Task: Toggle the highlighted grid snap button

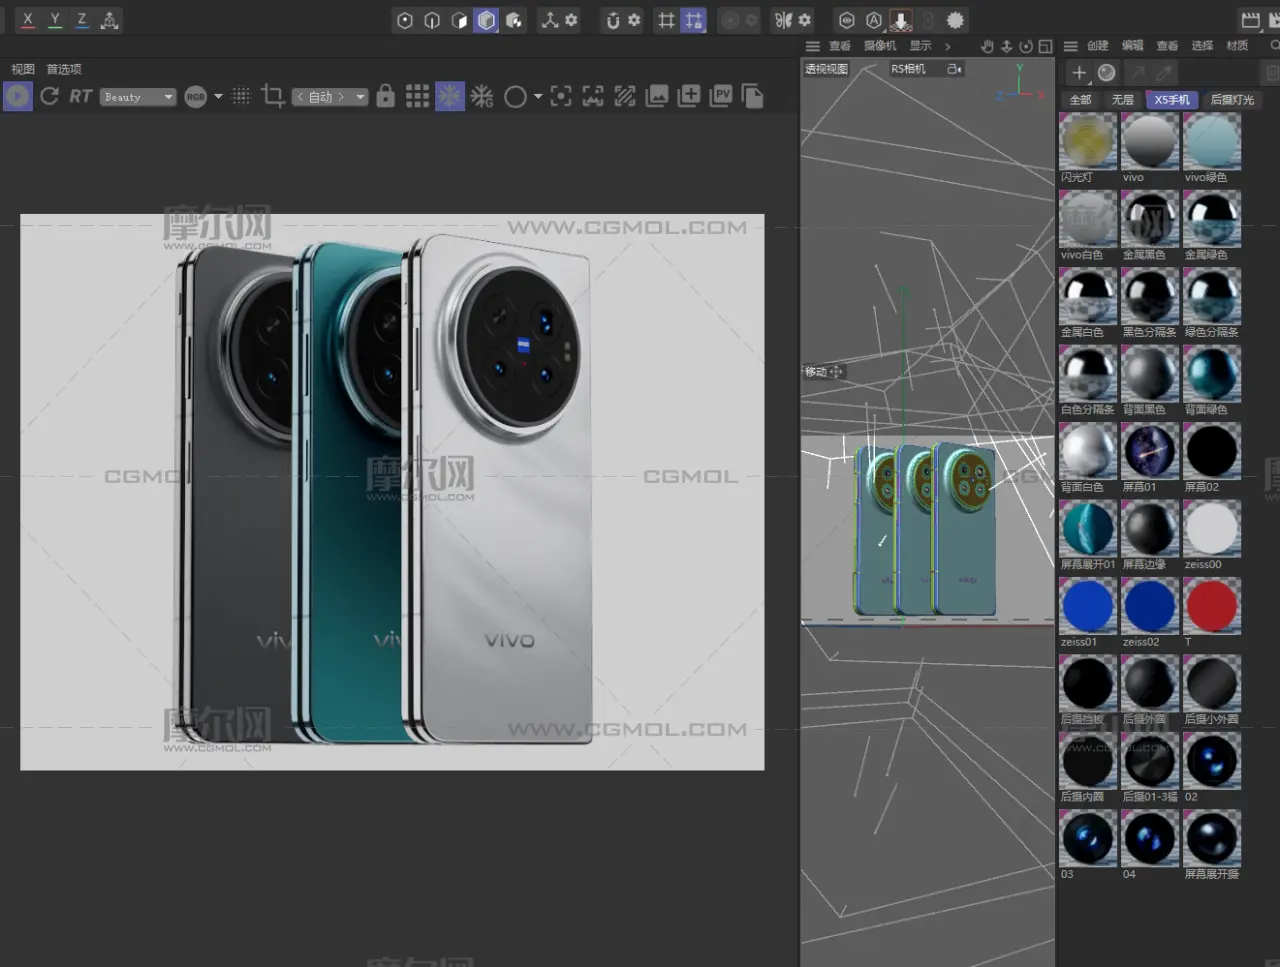Action: (x=693, y=20)
